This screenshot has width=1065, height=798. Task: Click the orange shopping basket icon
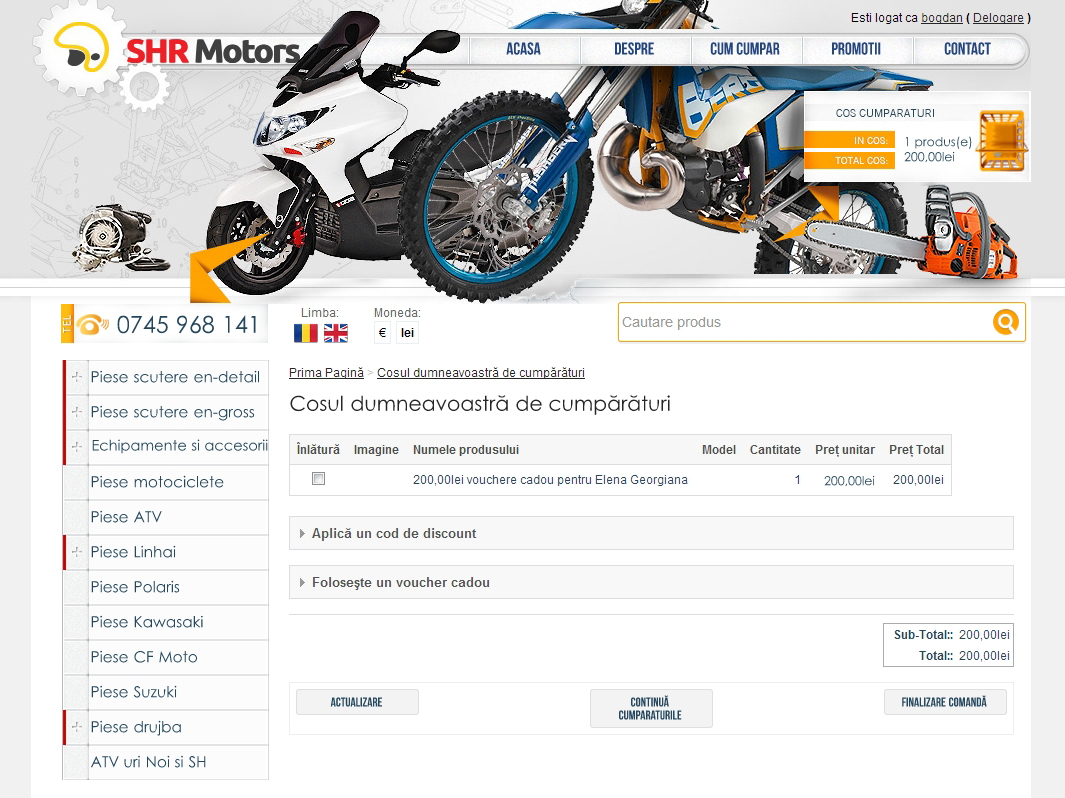coord(1001,140)
